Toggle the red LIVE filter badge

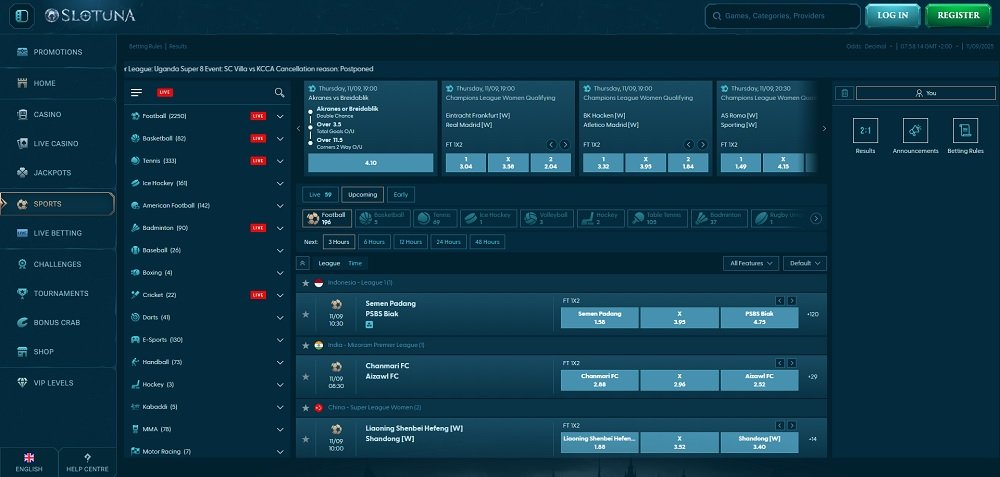164,93
